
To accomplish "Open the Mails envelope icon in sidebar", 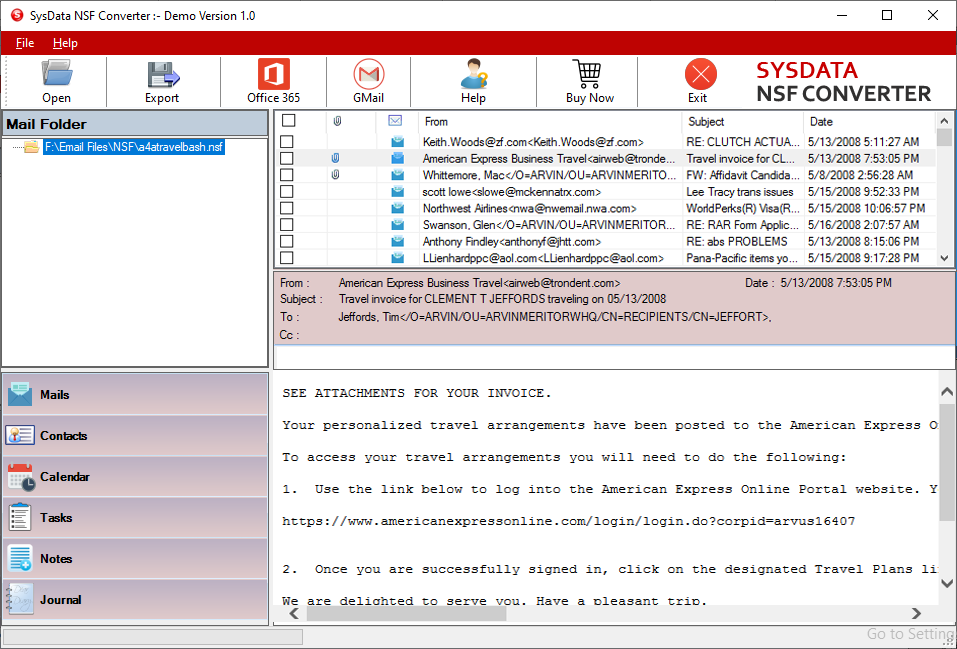I will [20, 394].
